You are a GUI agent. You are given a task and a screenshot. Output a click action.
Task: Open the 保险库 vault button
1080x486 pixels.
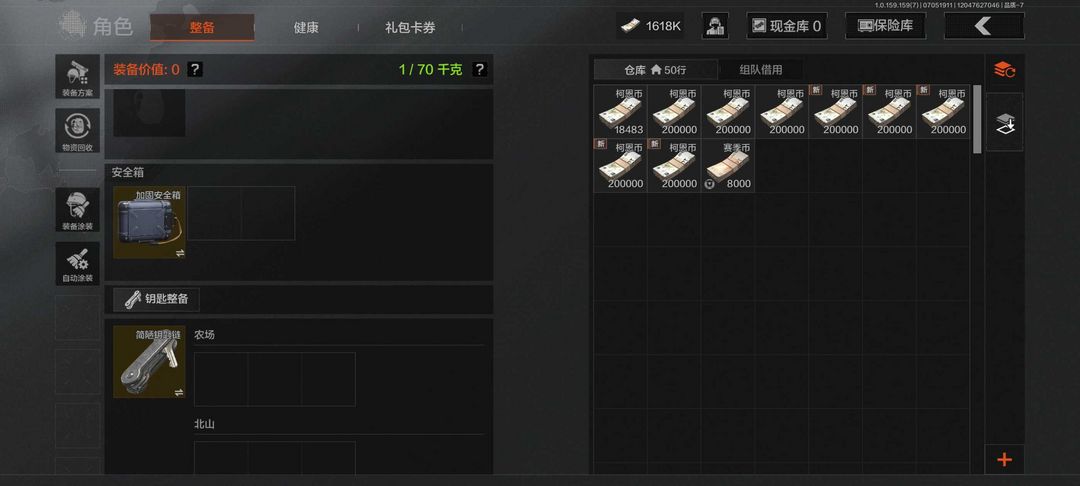click(x=885, y=26)
